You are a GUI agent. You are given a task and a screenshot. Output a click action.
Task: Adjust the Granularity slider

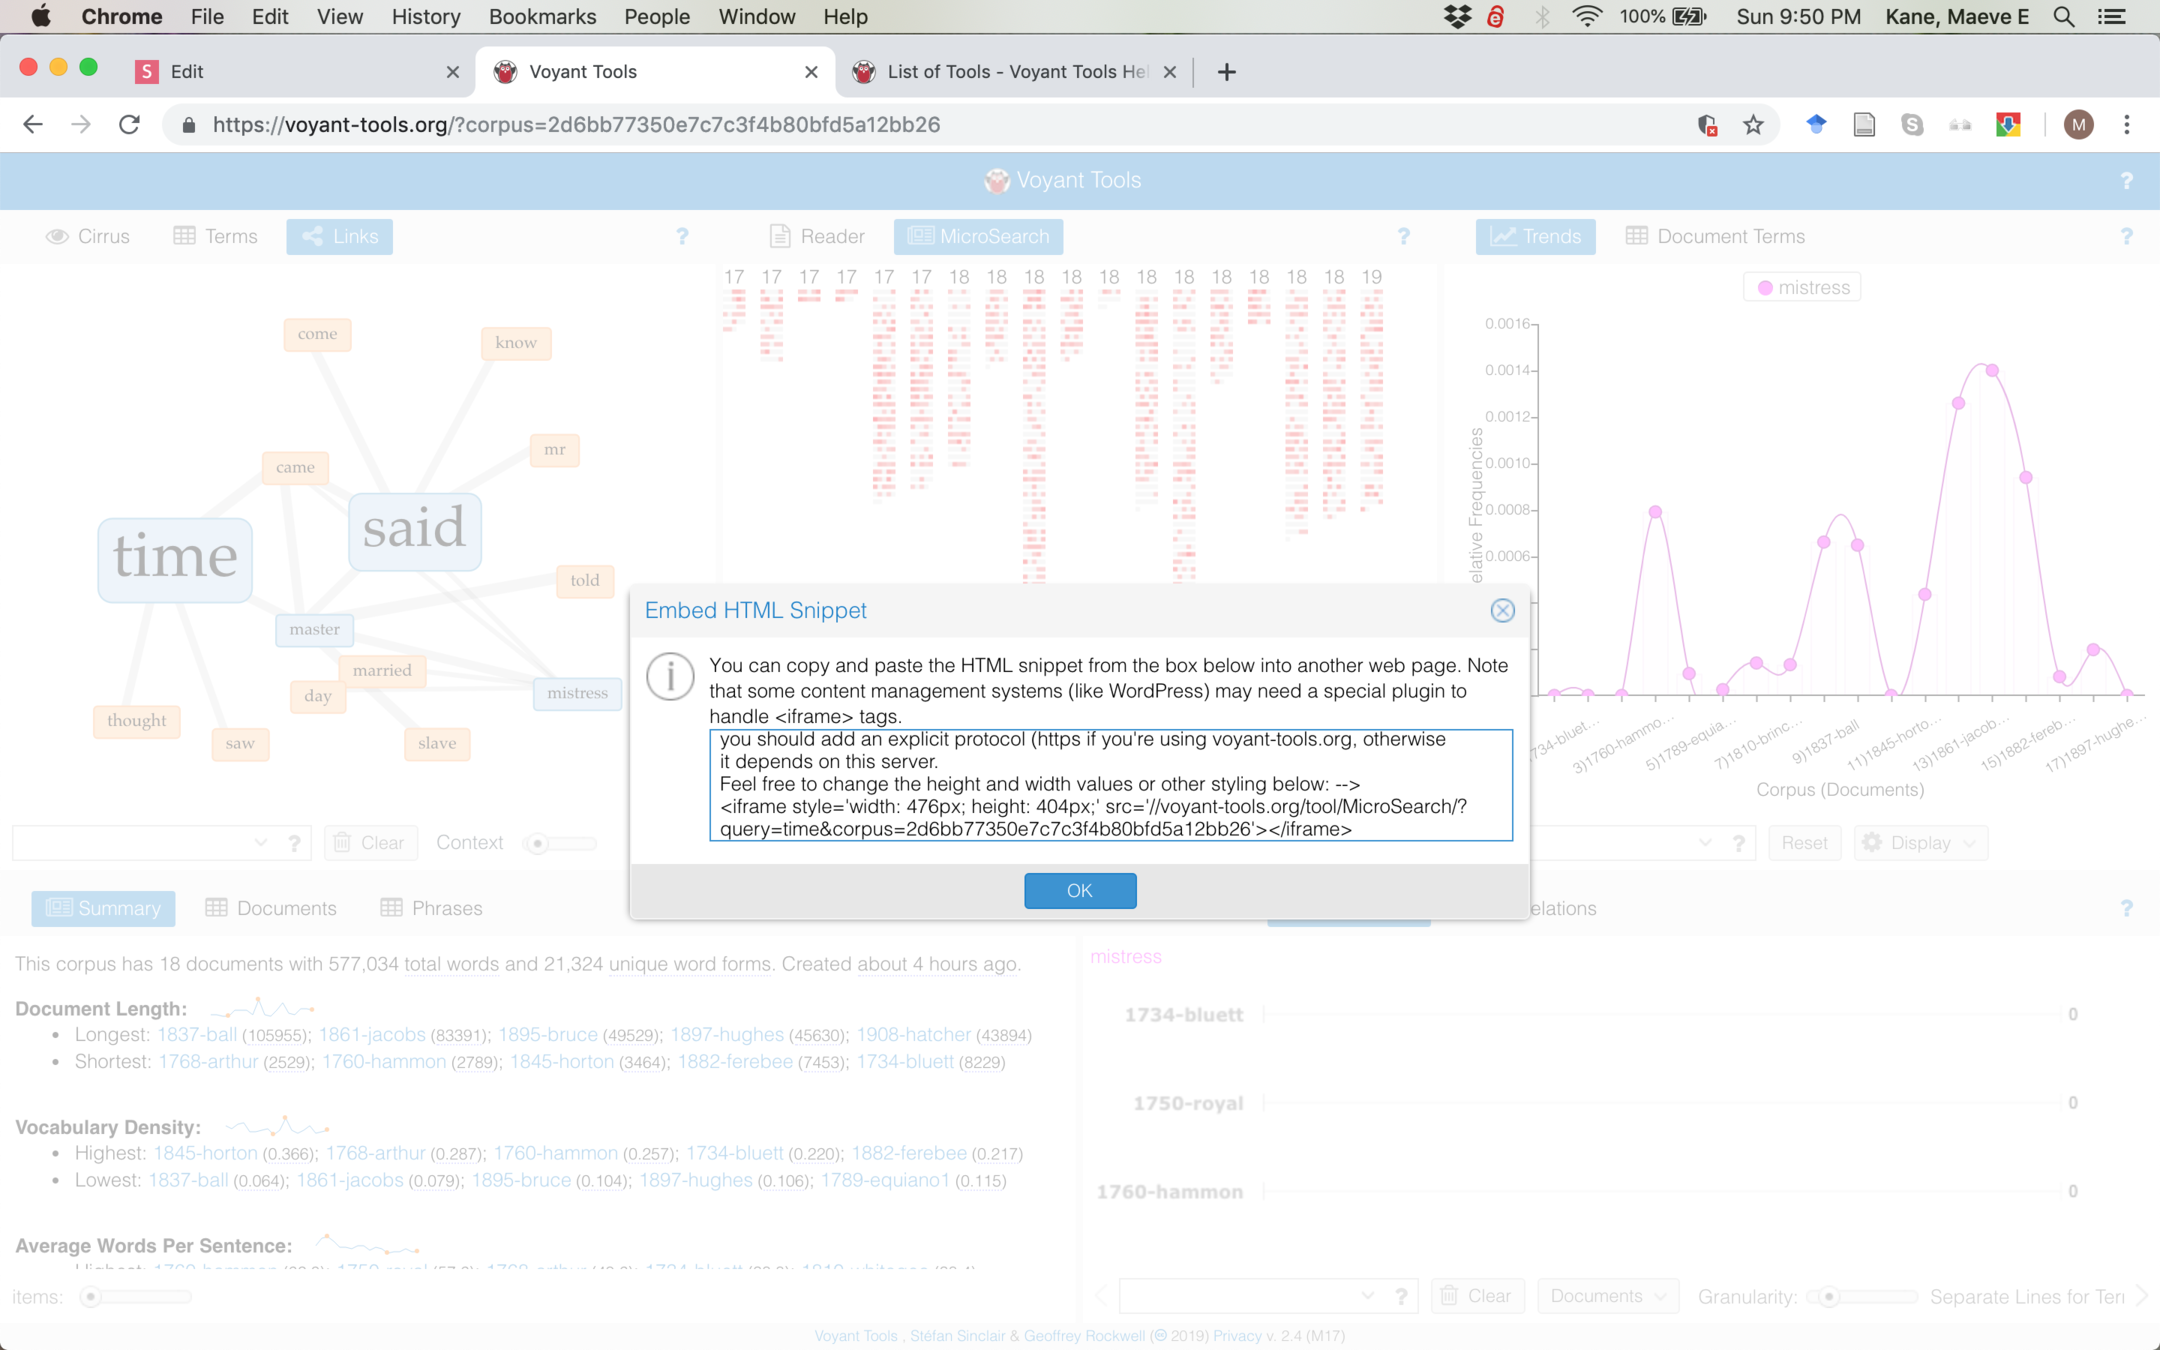click(x=1830, y=1297)
